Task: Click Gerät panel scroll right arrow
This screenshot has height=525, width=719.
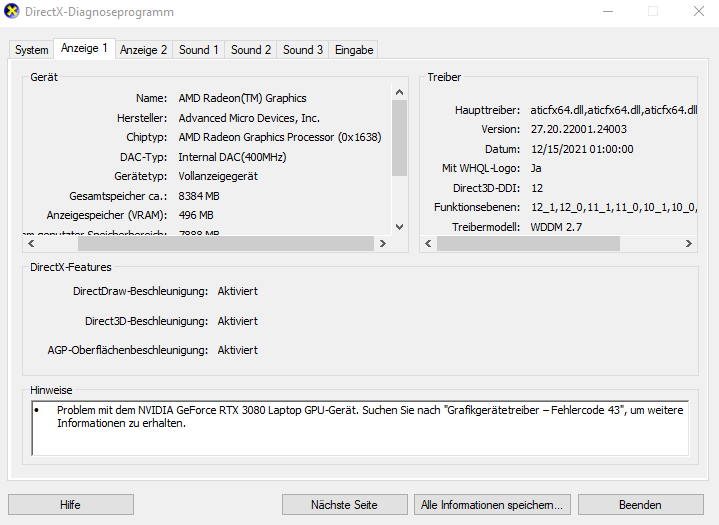Action: tap(383, 243)
